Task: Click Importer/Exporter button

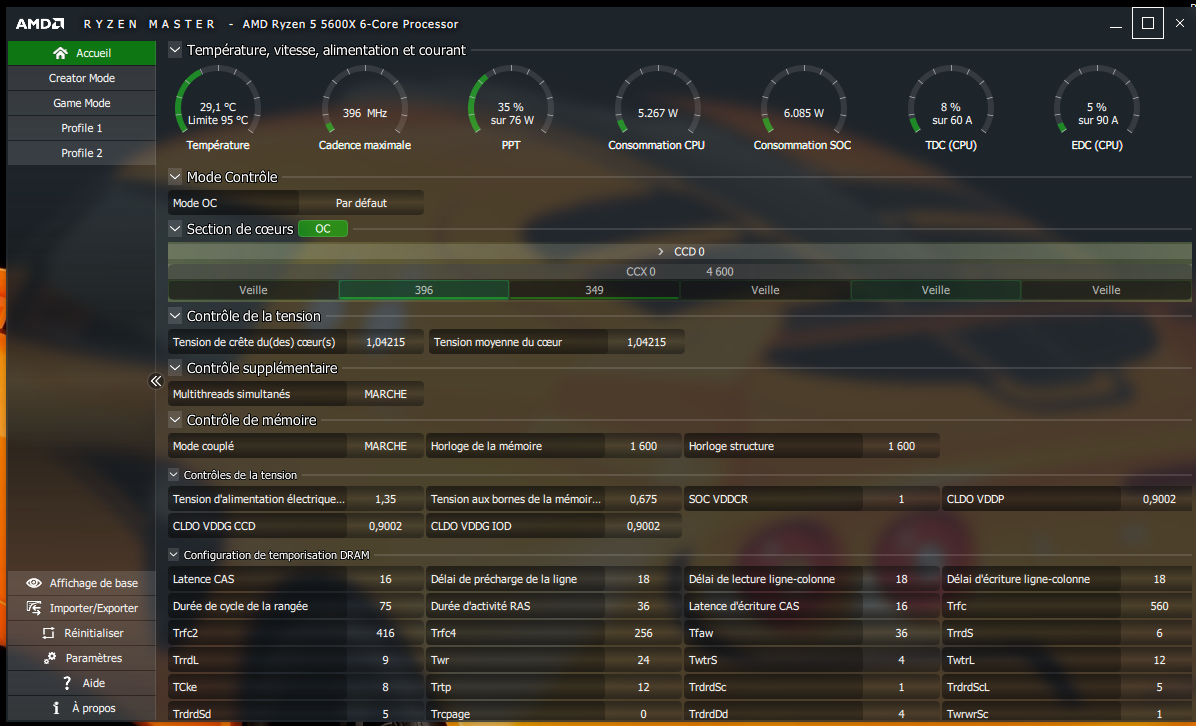Action: [x=82, y=608]
